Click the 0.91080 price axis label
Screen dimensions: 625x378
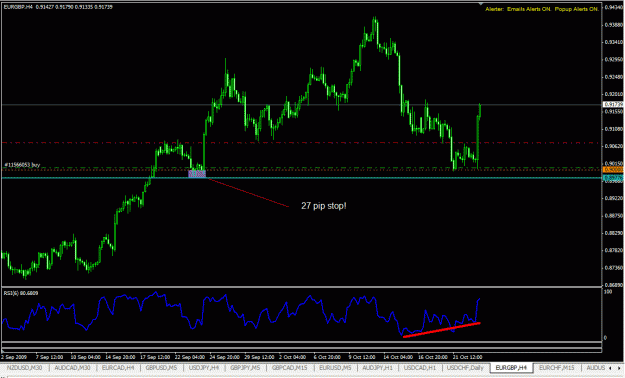[614, 129]
